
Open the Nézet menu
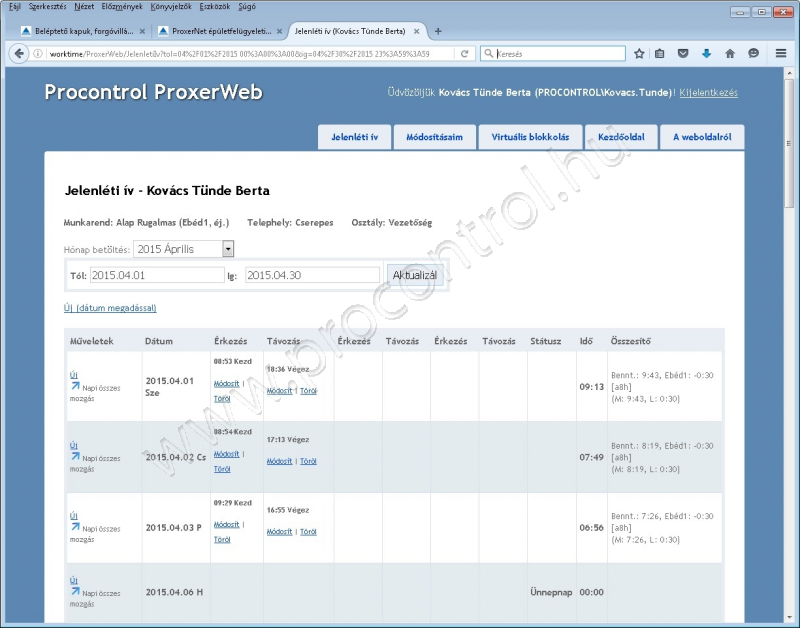point(84,7)
